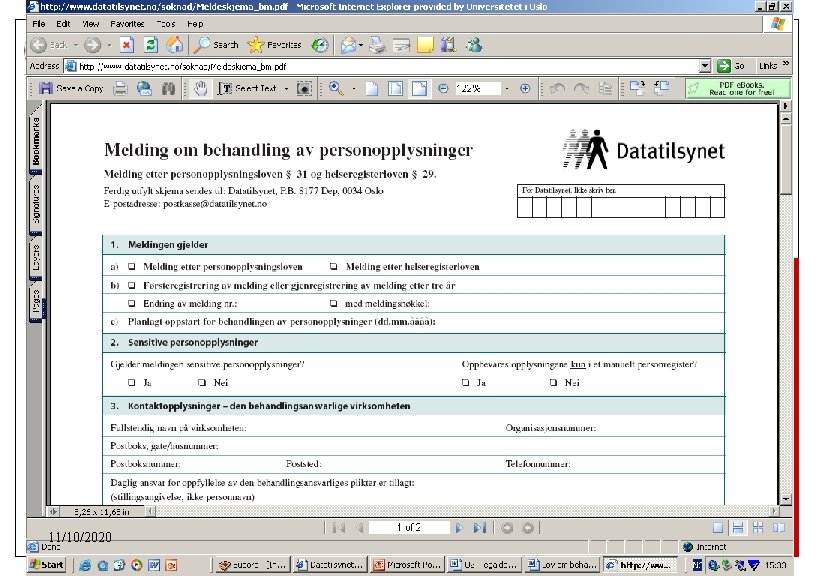The image size is (819, 576).
Task: Click the Windows Start button
Action: [47, 565]
